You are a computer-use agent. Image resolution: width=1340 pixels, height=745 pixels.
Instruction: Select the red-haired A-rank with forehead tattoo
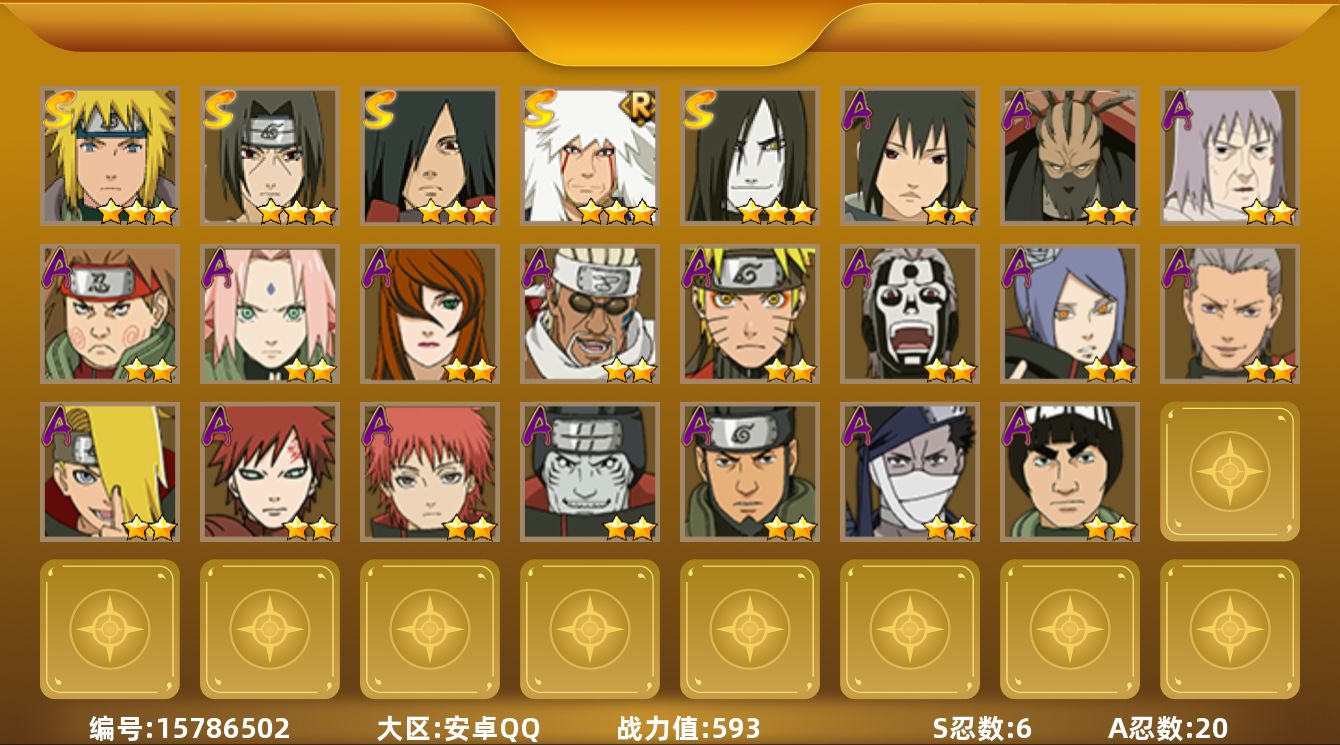coord(269,472)
